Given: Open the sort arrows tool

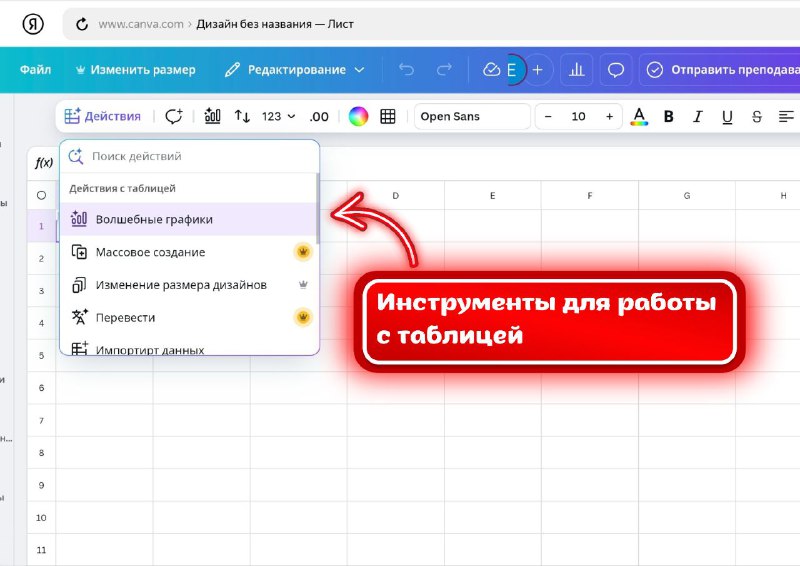Looking at the screenshot, I should click(x=242, y=116).
